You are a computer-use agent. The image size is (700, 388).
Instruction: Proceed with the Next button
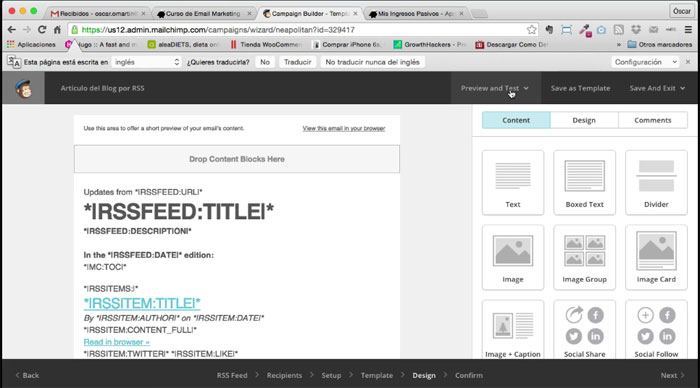(672, 375)
